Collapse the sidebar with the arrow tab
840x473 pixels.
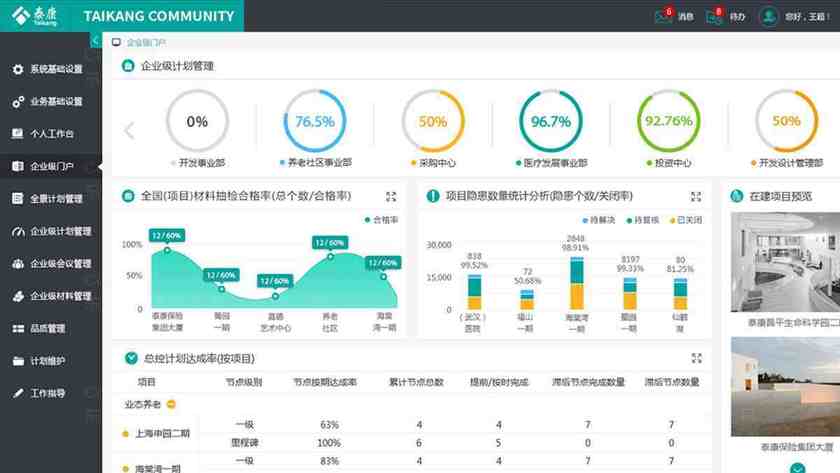tap(96, 41)
